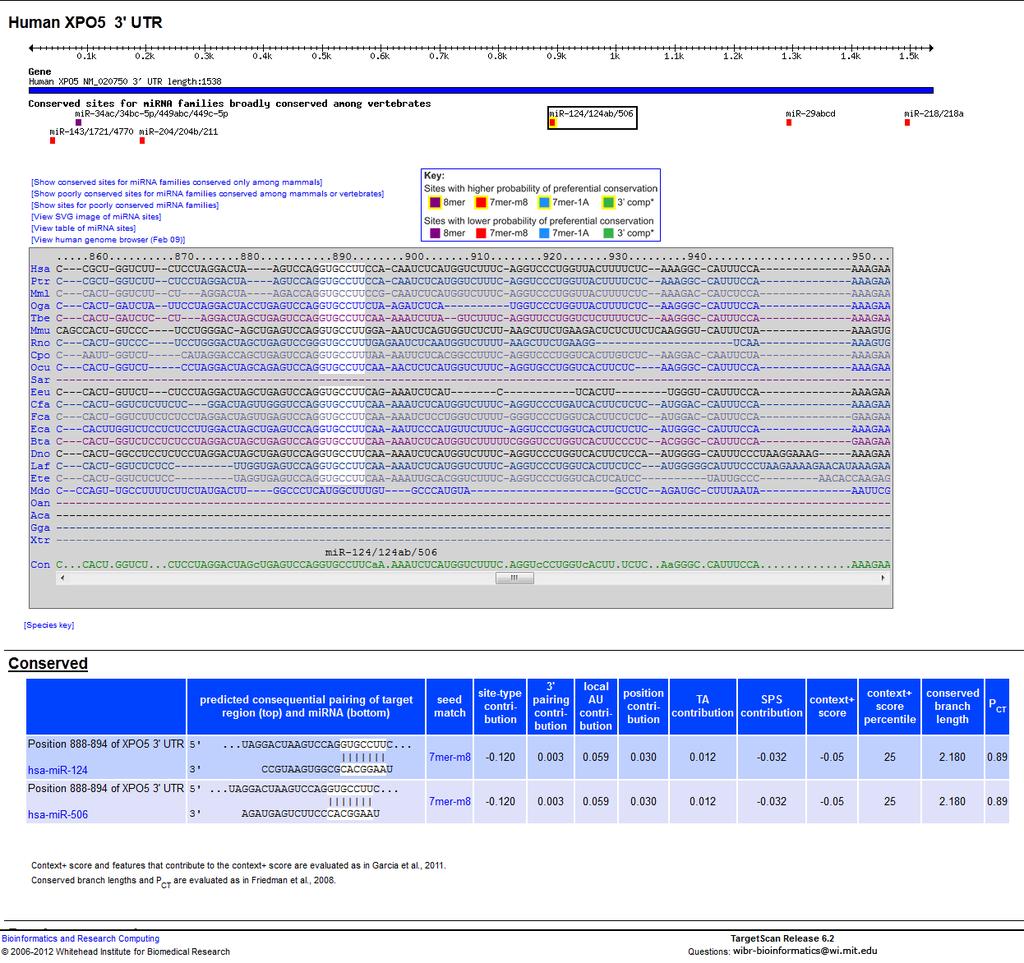The image size is (1024, 963).
Task: Show conserved sites for families conserved only among mammals
Action: coord(177,182)
